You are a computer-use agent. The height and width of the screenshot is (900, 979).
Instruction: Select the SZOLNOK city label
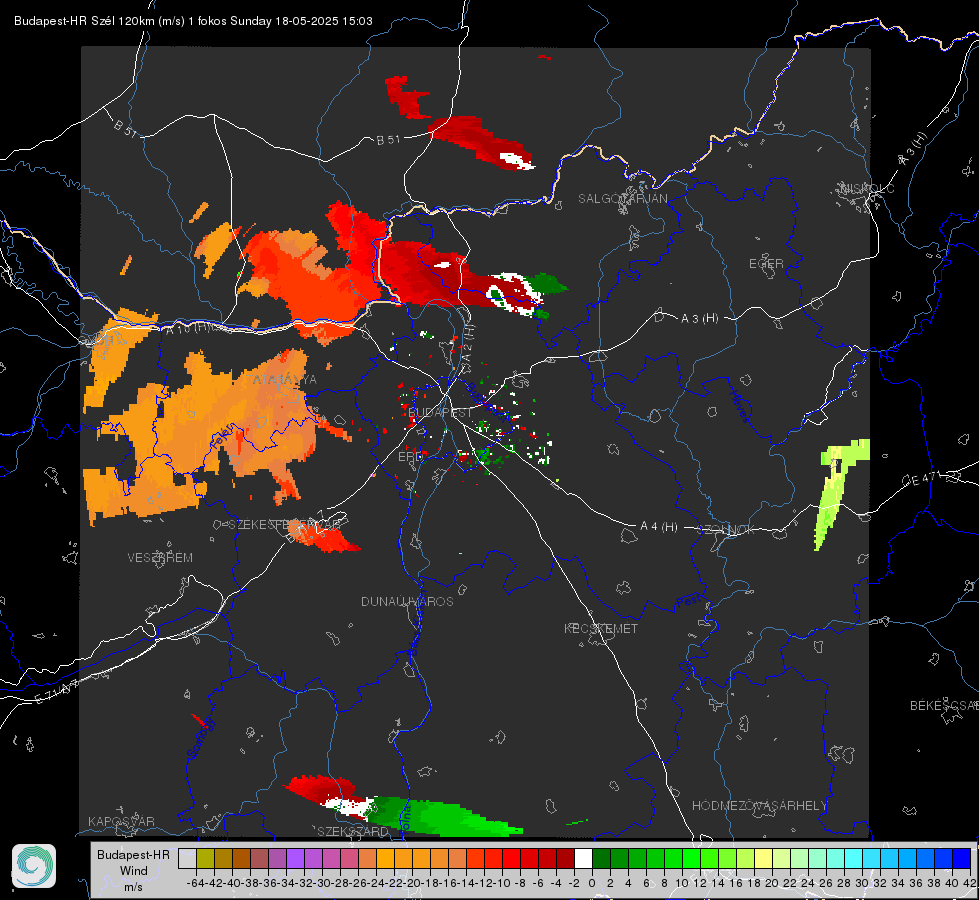[726, 530]
